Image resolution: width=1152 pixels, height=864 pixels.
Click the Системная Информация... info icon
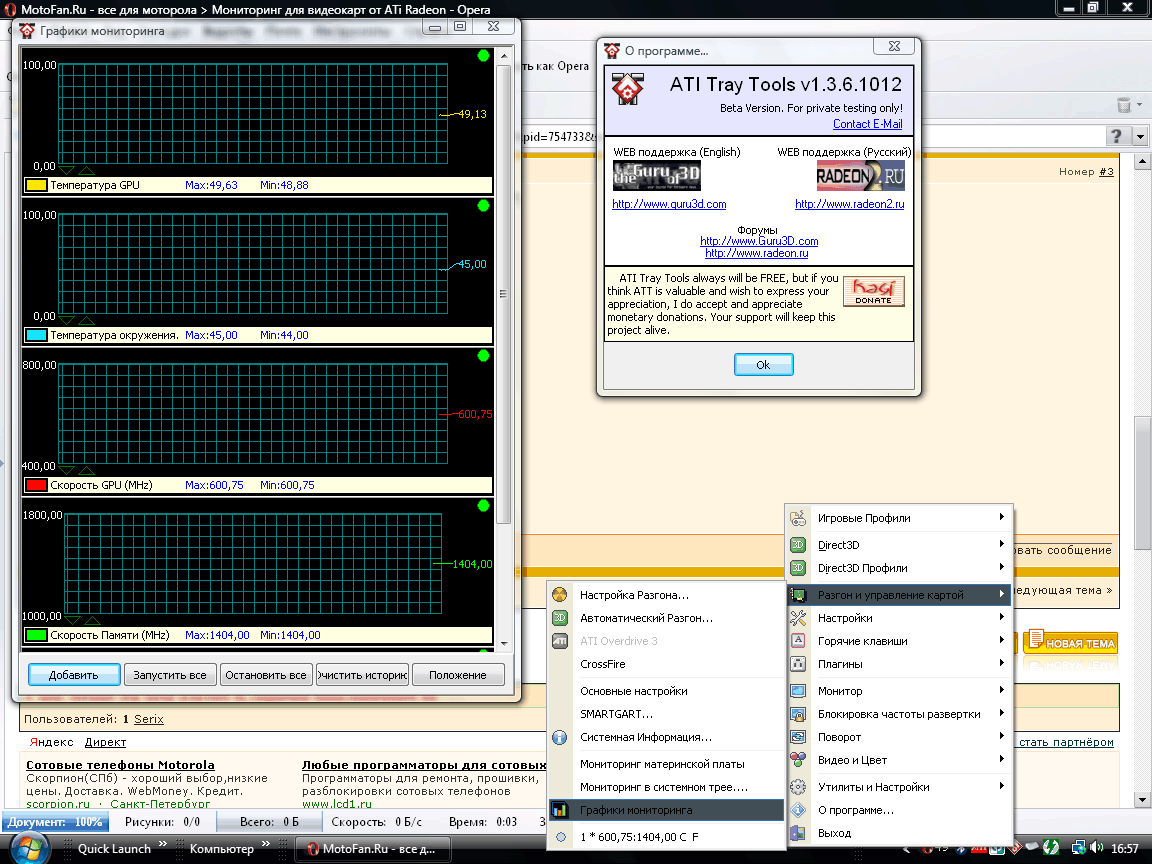click(560, 737)
